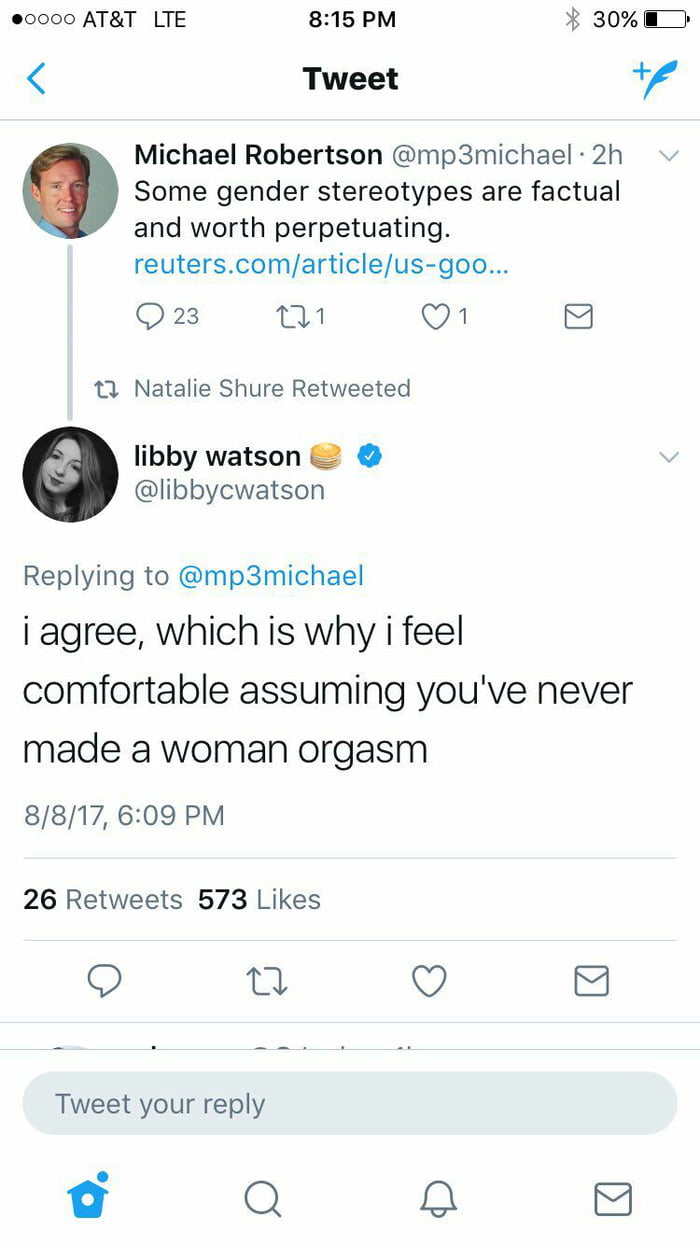
Task: View the list of 573 Likes
Action: [x=259, y=899]
